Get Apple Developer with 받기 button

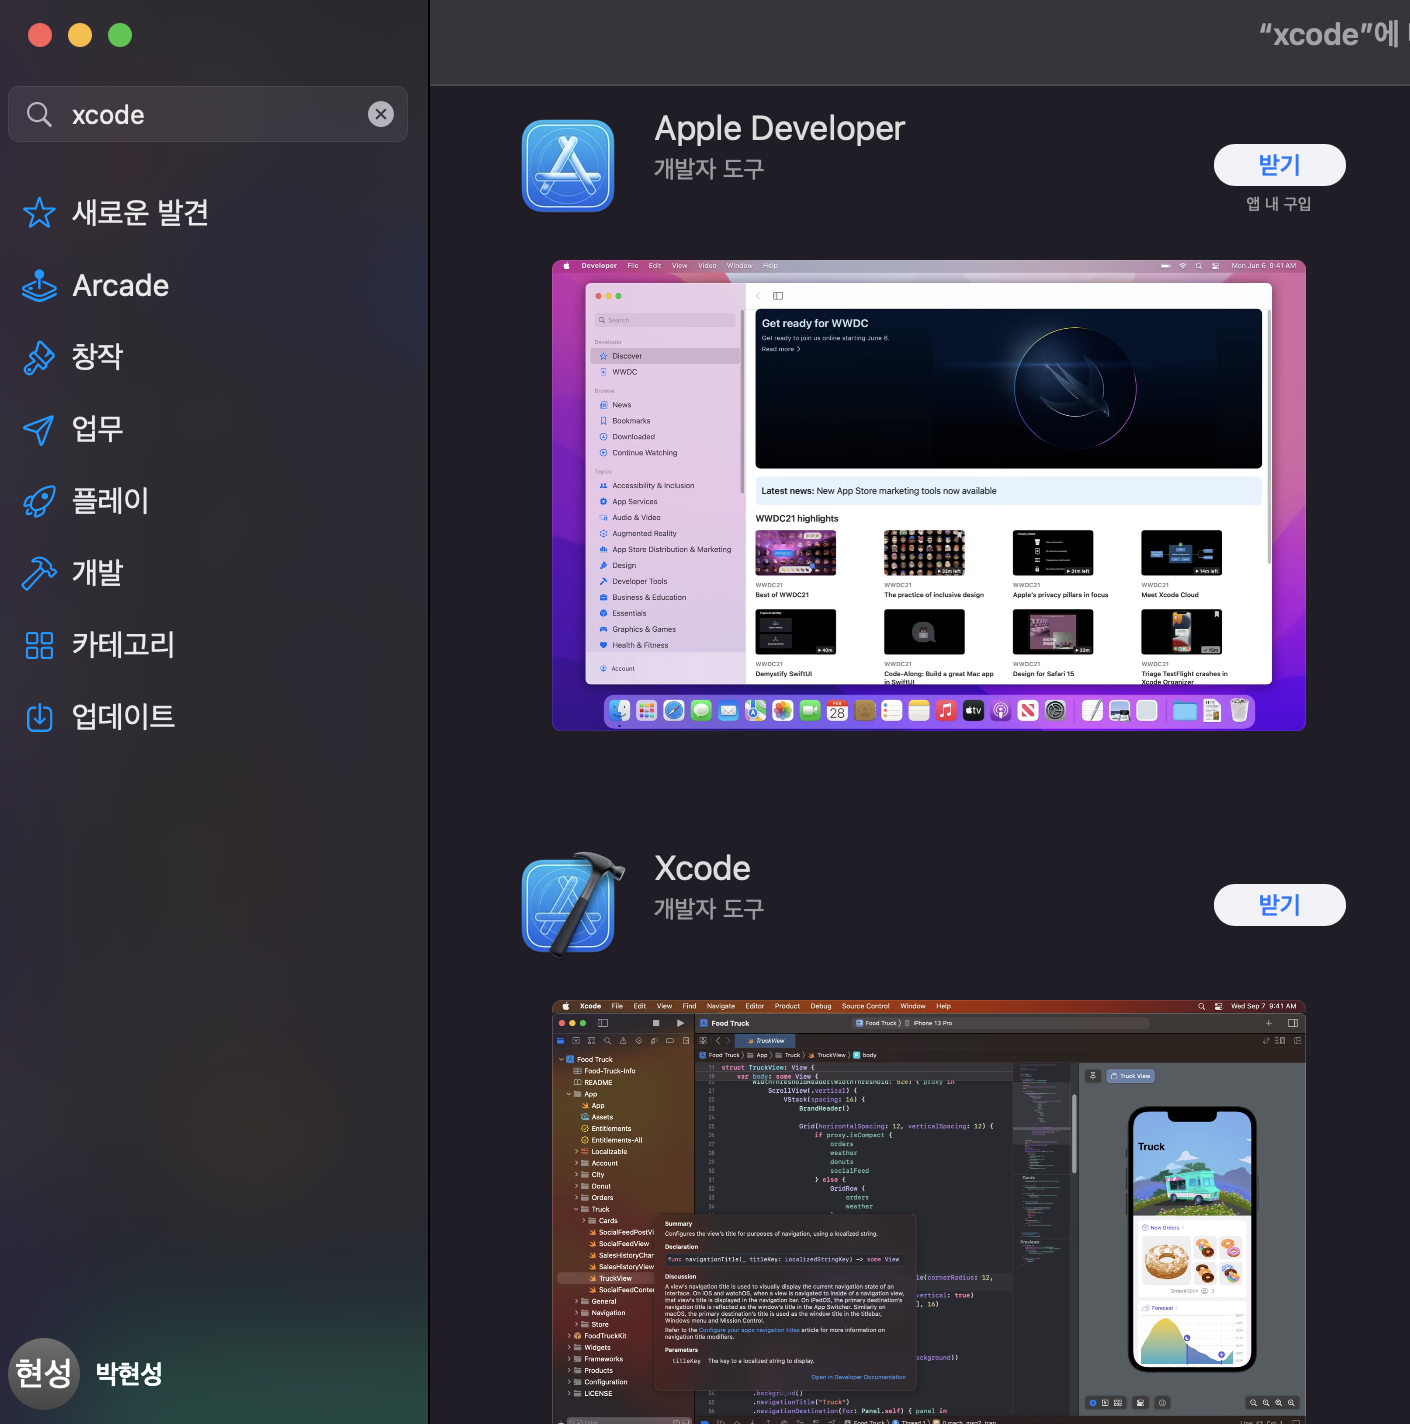[x=1279, y=165]
